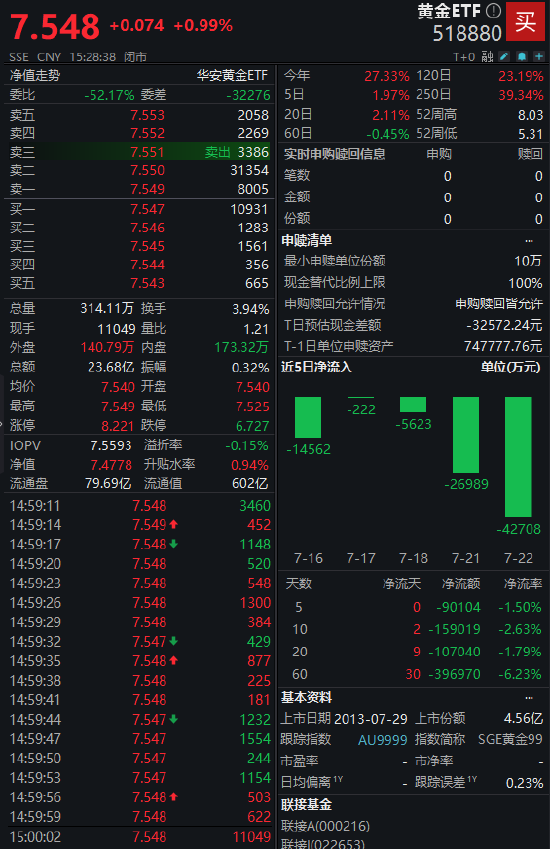Click the 融 margin trading tag

click(487, 57)
